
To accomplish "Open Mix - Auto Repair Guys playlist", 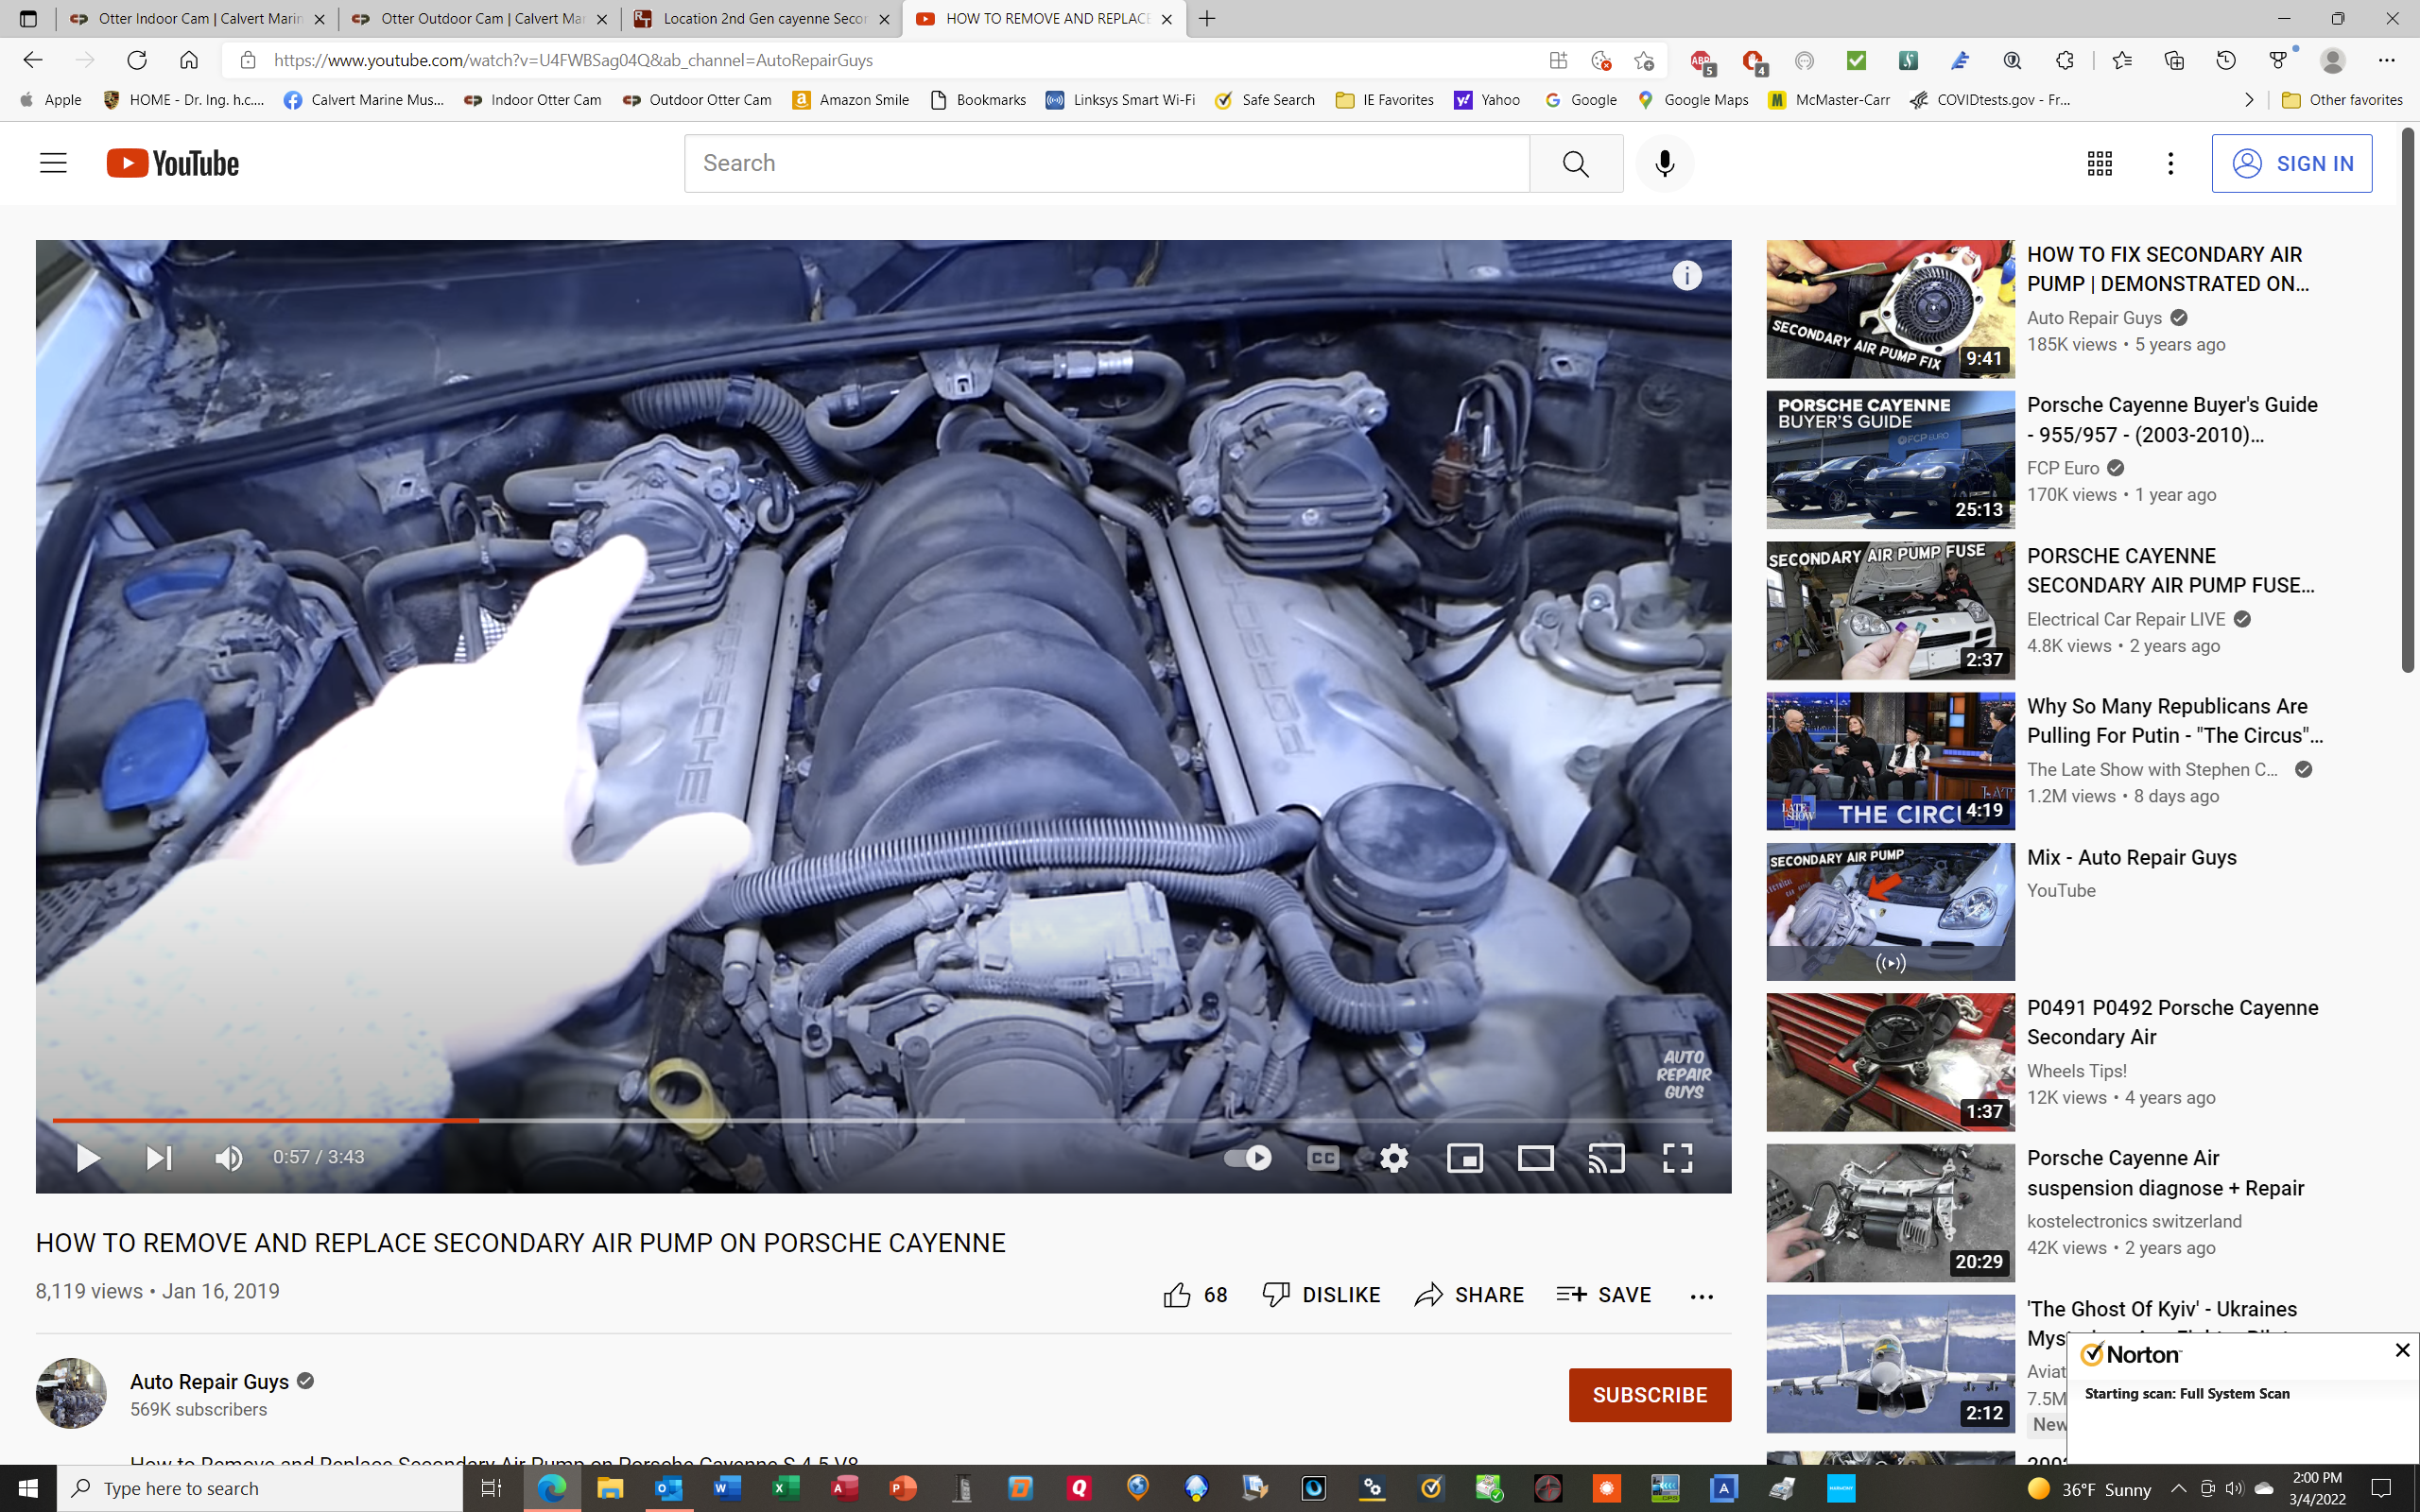I will [x=2131, y=857].
